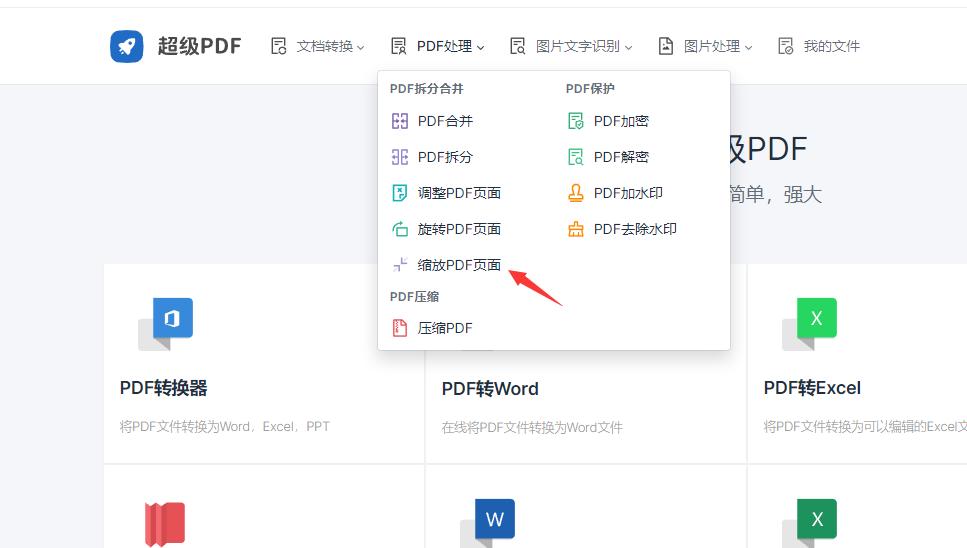Click the 图片文字识别 menu icon
This screenshot has height=548, width=967.
(517, 46)
